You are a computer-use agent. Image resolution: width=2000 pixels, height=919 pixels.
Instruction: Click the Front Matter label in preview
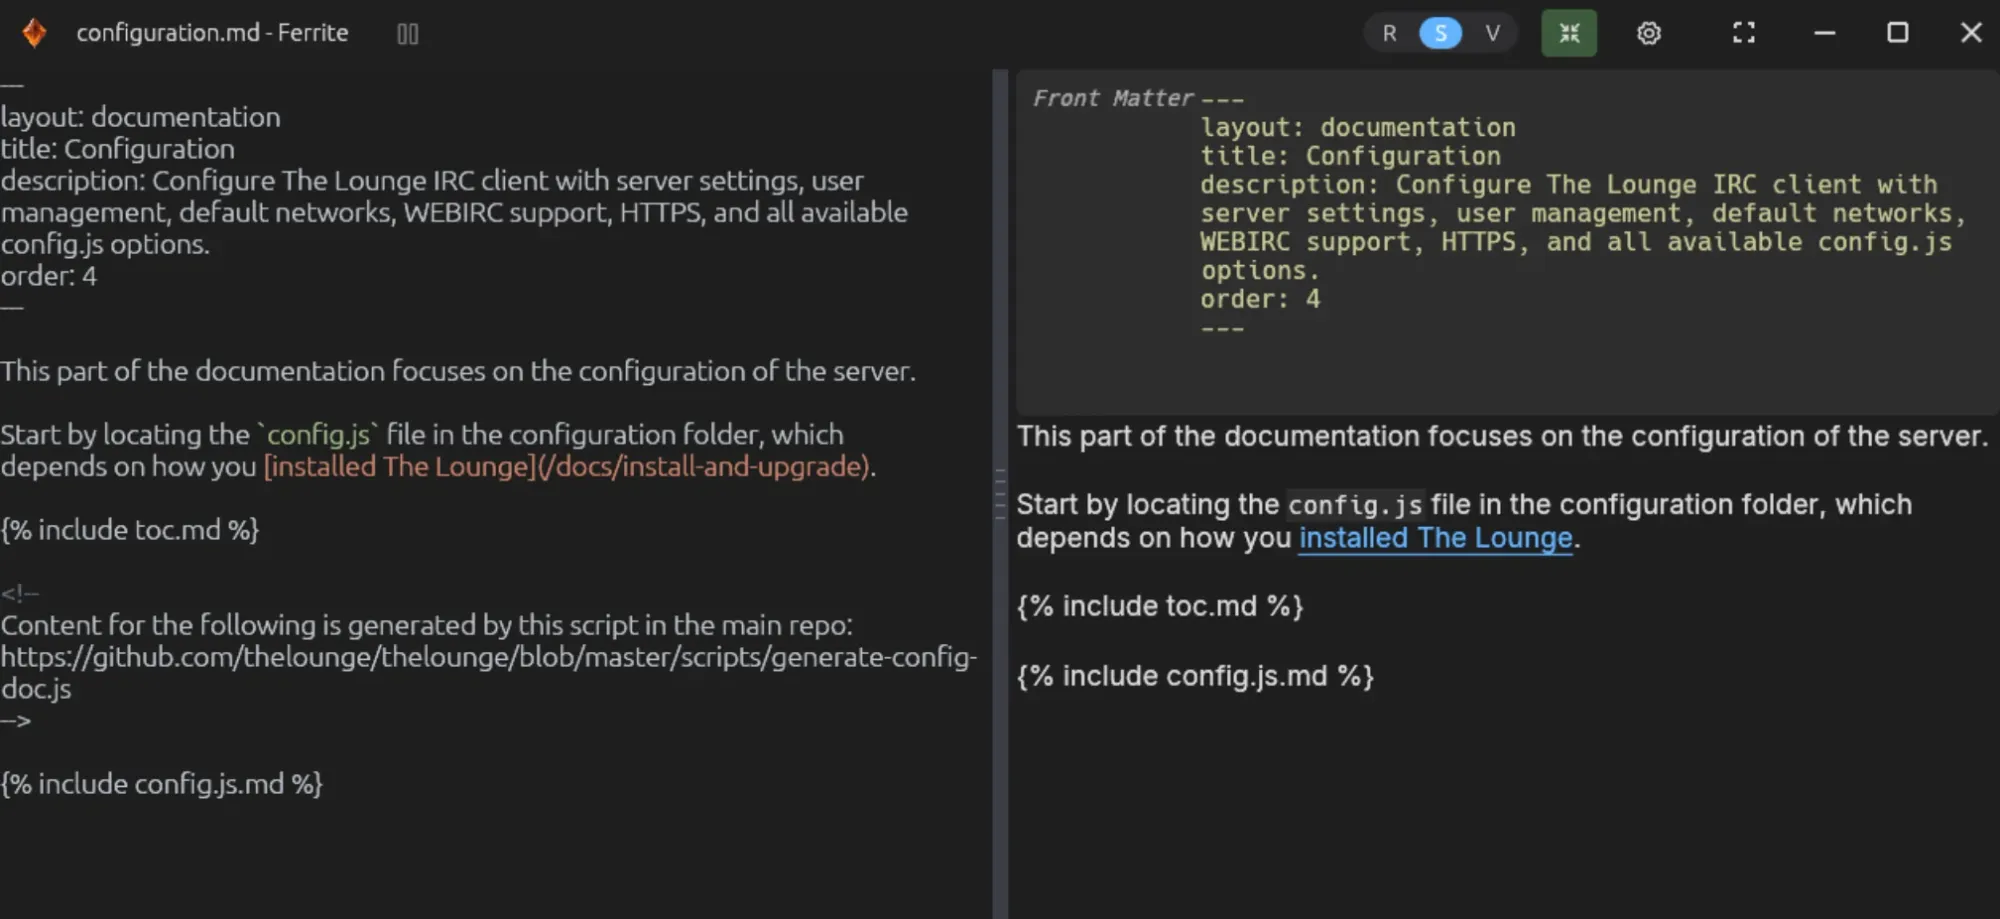pyautogui.click(x=1113, y=98)
